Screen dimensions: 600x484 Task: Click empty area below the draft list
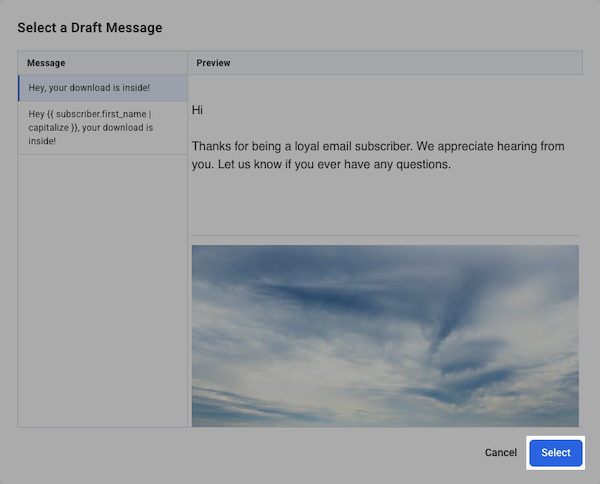(102, 290)
